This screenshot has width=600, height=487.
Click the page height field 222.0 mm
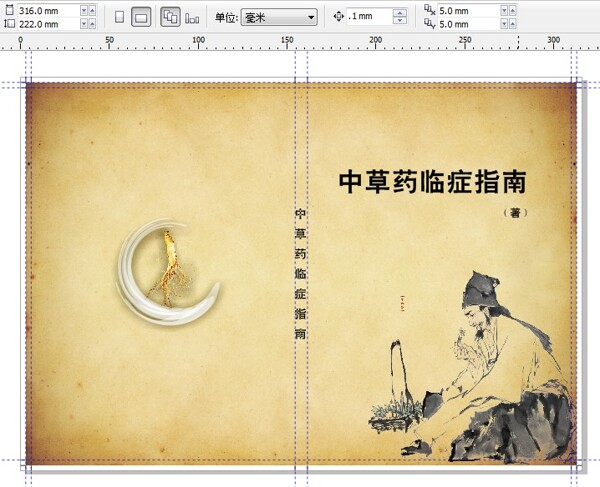49,24
